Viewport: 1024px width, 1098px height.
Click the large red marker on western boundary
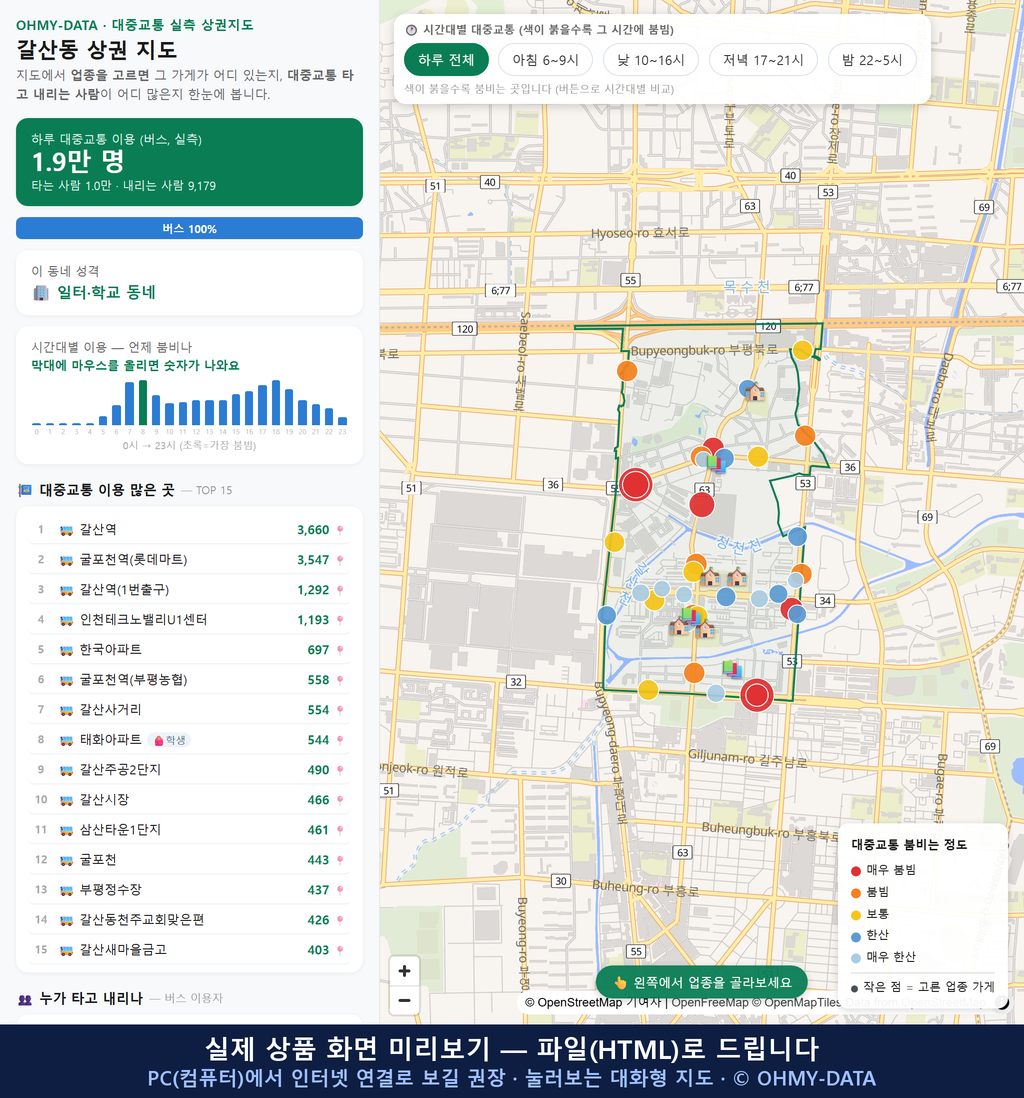[x=636, y=485]
